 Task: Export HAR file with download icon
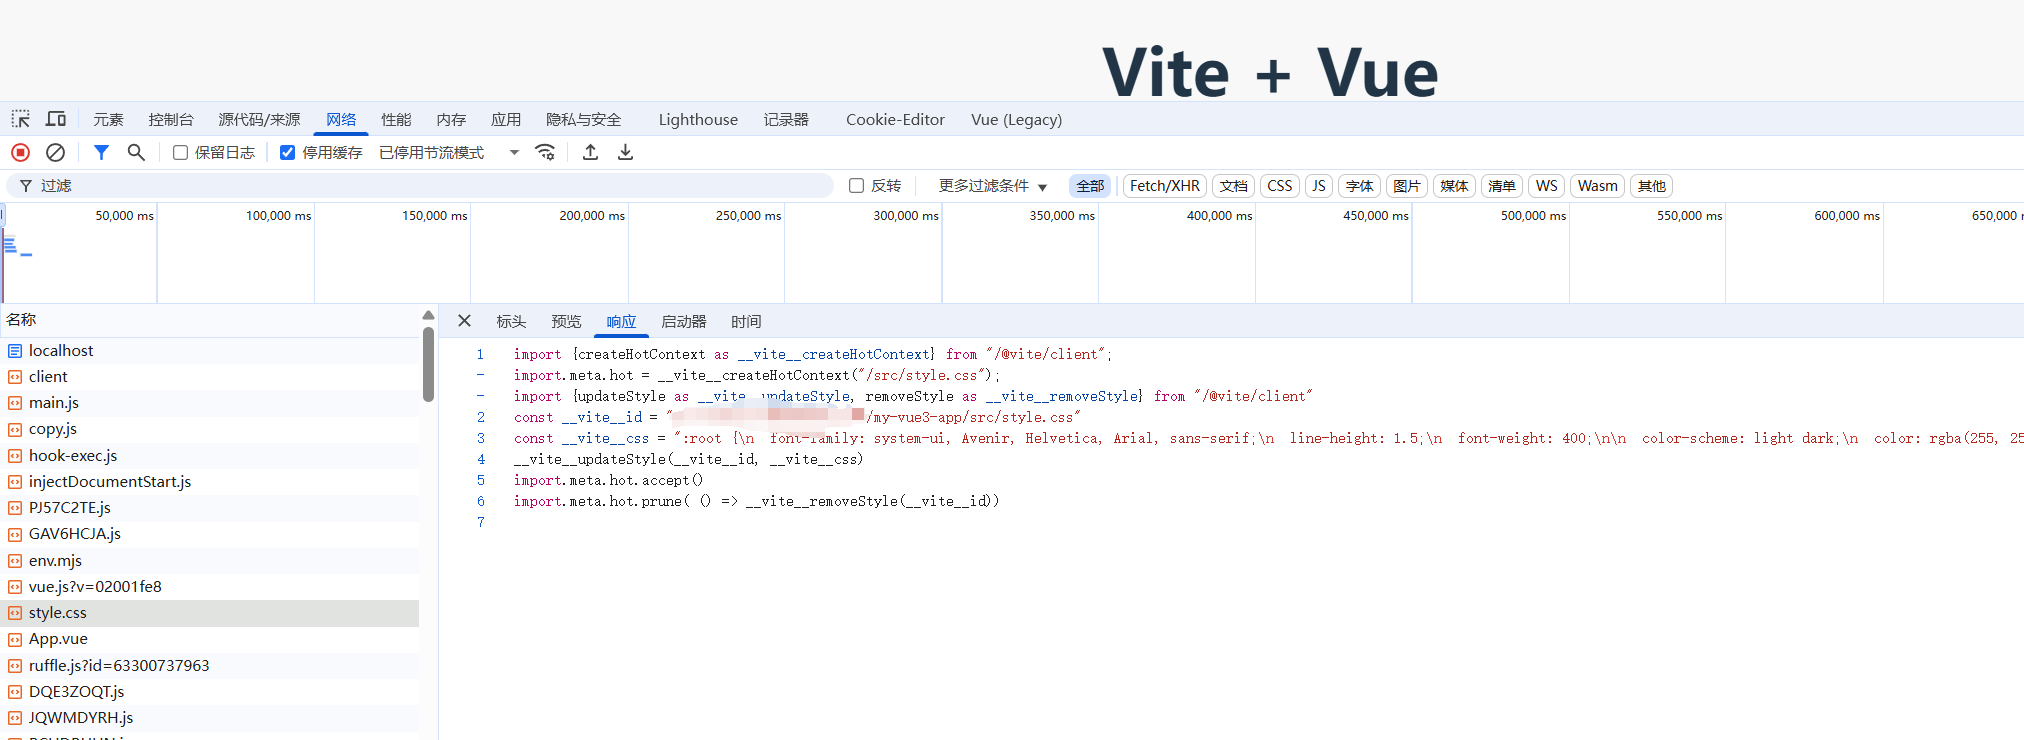(x=625, y=152)
